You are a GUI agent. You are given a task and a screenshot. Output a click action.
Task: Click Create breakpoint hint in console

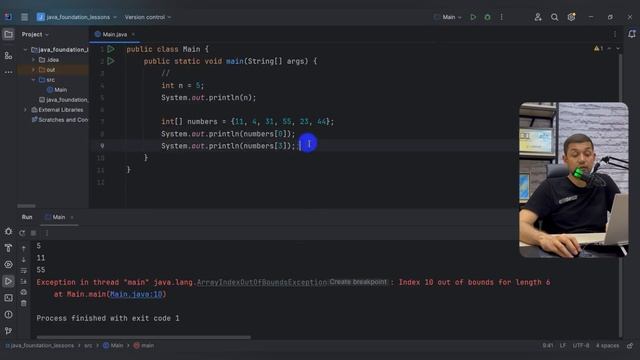point(358,282)
